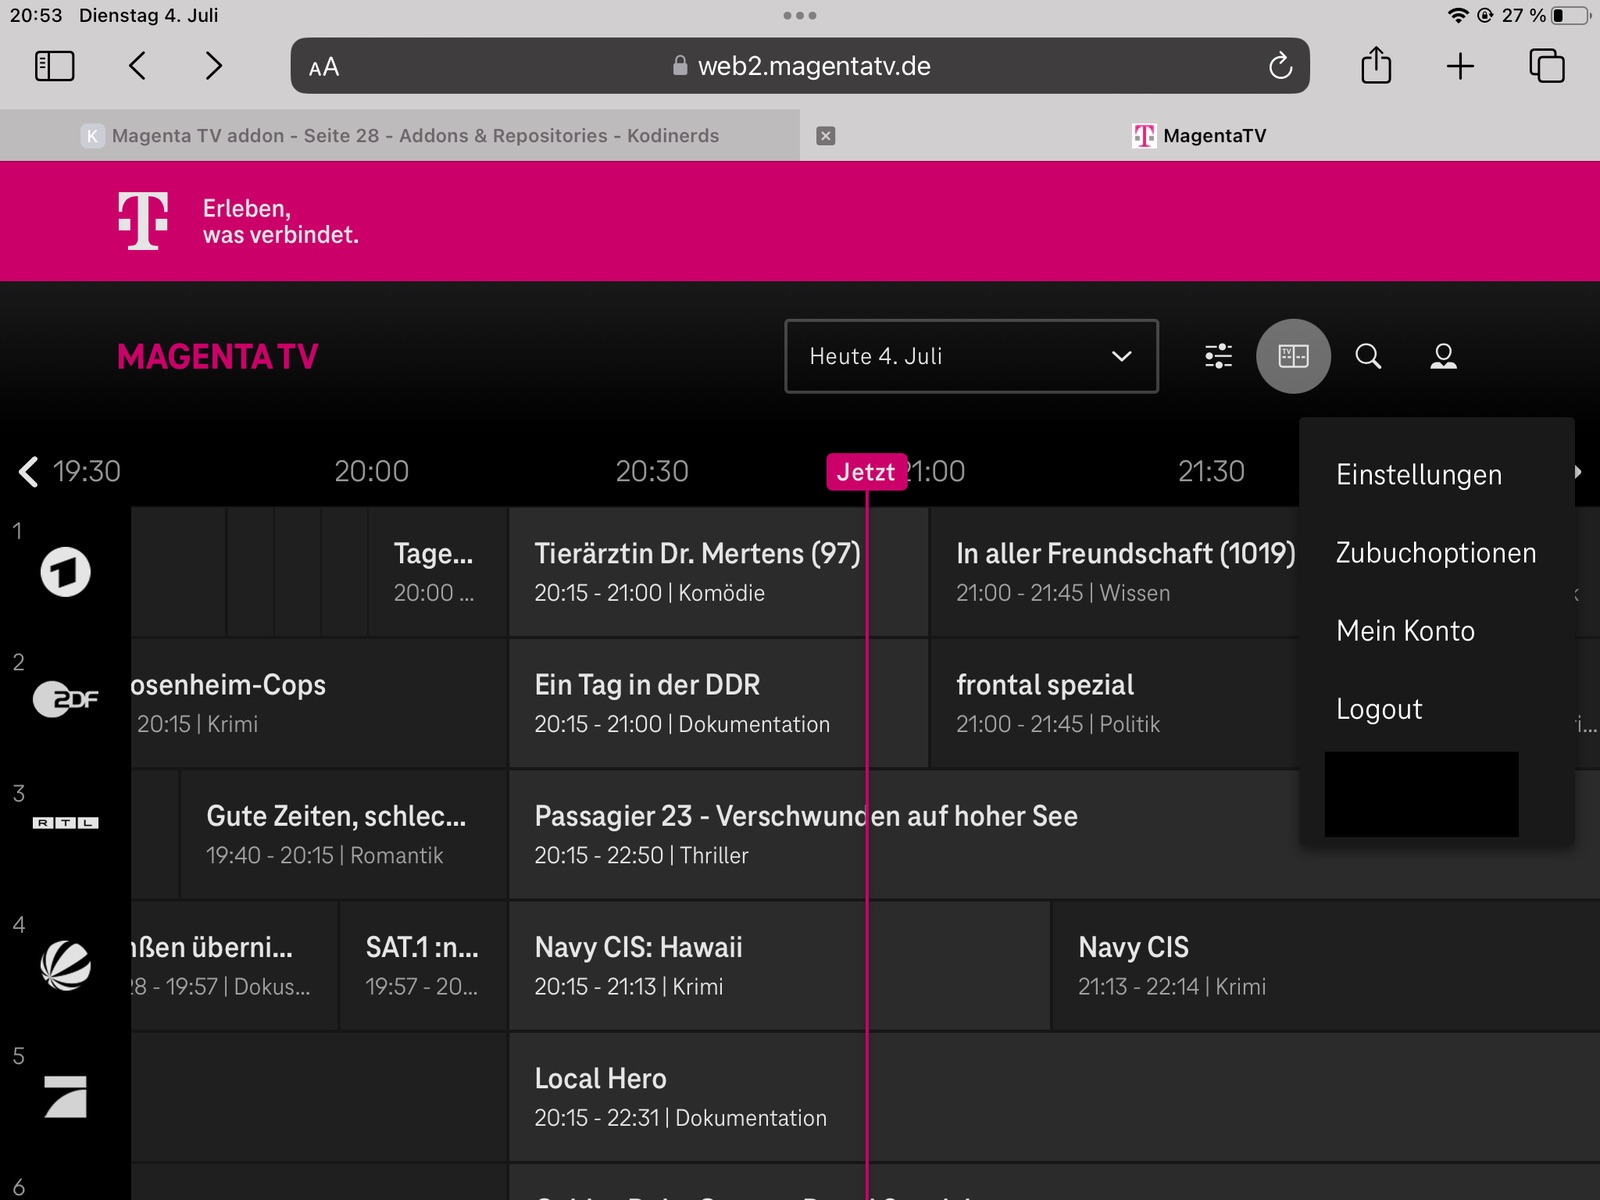Select the RTL channel logo
Screen dimensions: 1600x1200
click(x=65, y=823)
